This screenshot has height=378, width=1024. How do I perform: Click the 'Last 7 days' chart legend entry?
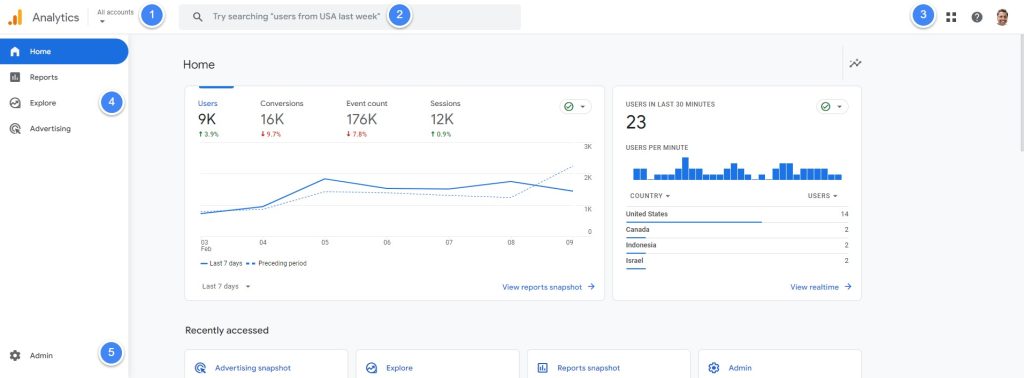pos(222,264)
